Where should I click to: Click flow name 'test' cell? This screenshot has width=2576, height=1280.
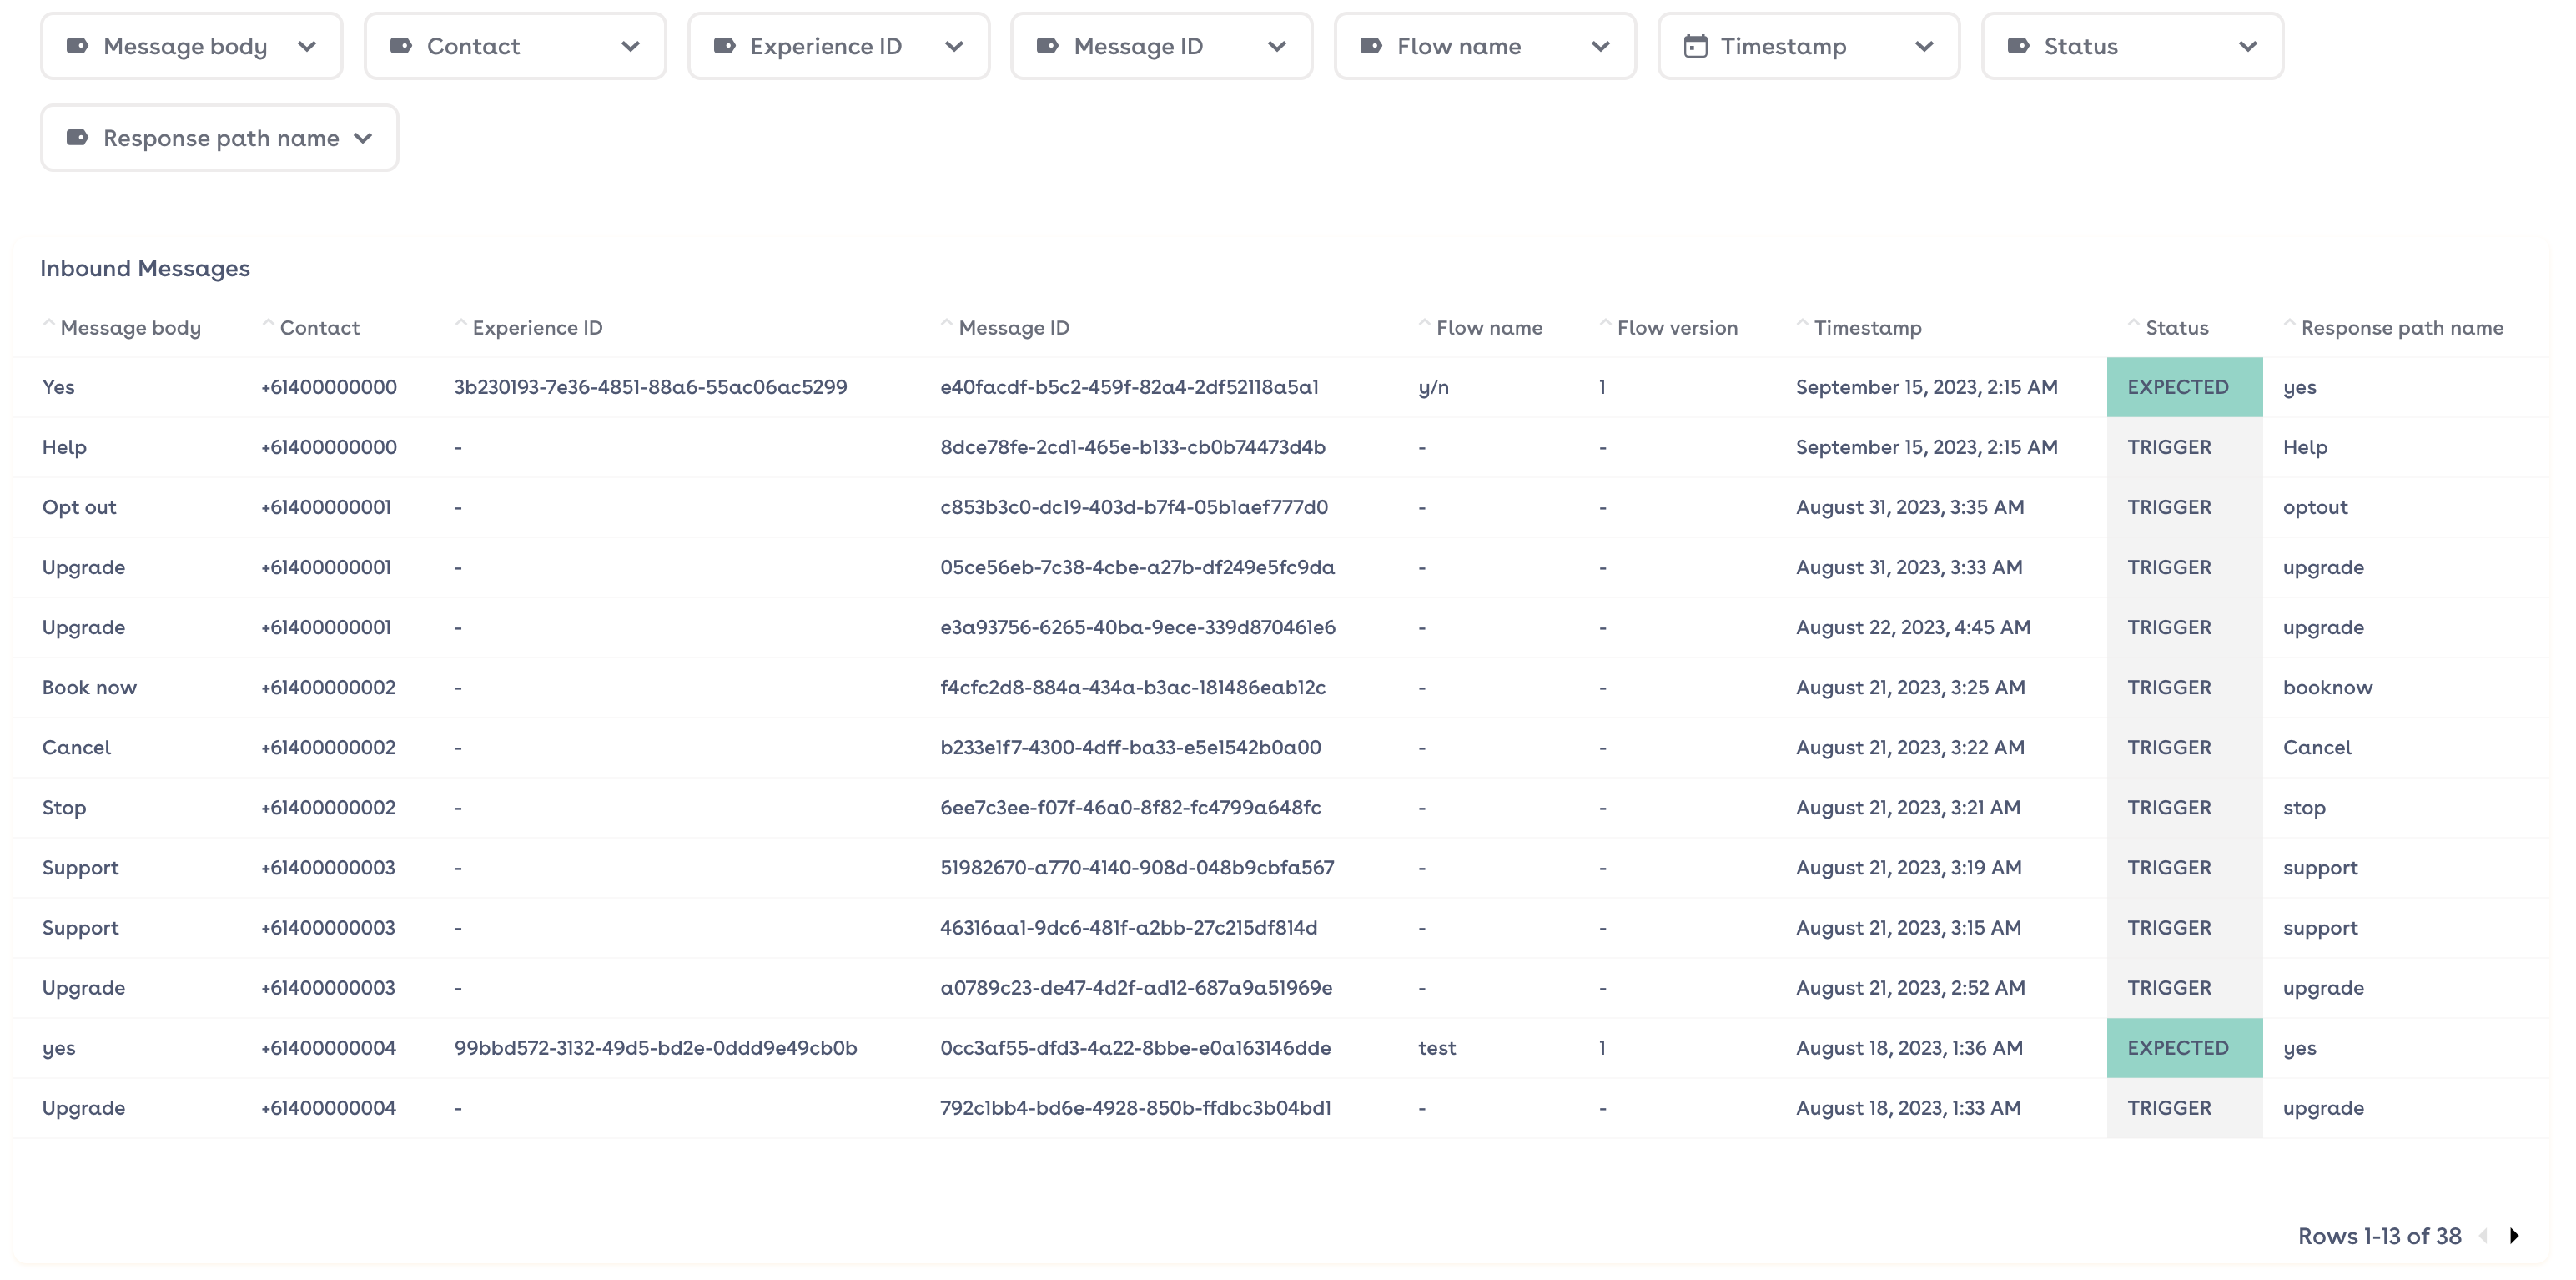point(1437,1048)
